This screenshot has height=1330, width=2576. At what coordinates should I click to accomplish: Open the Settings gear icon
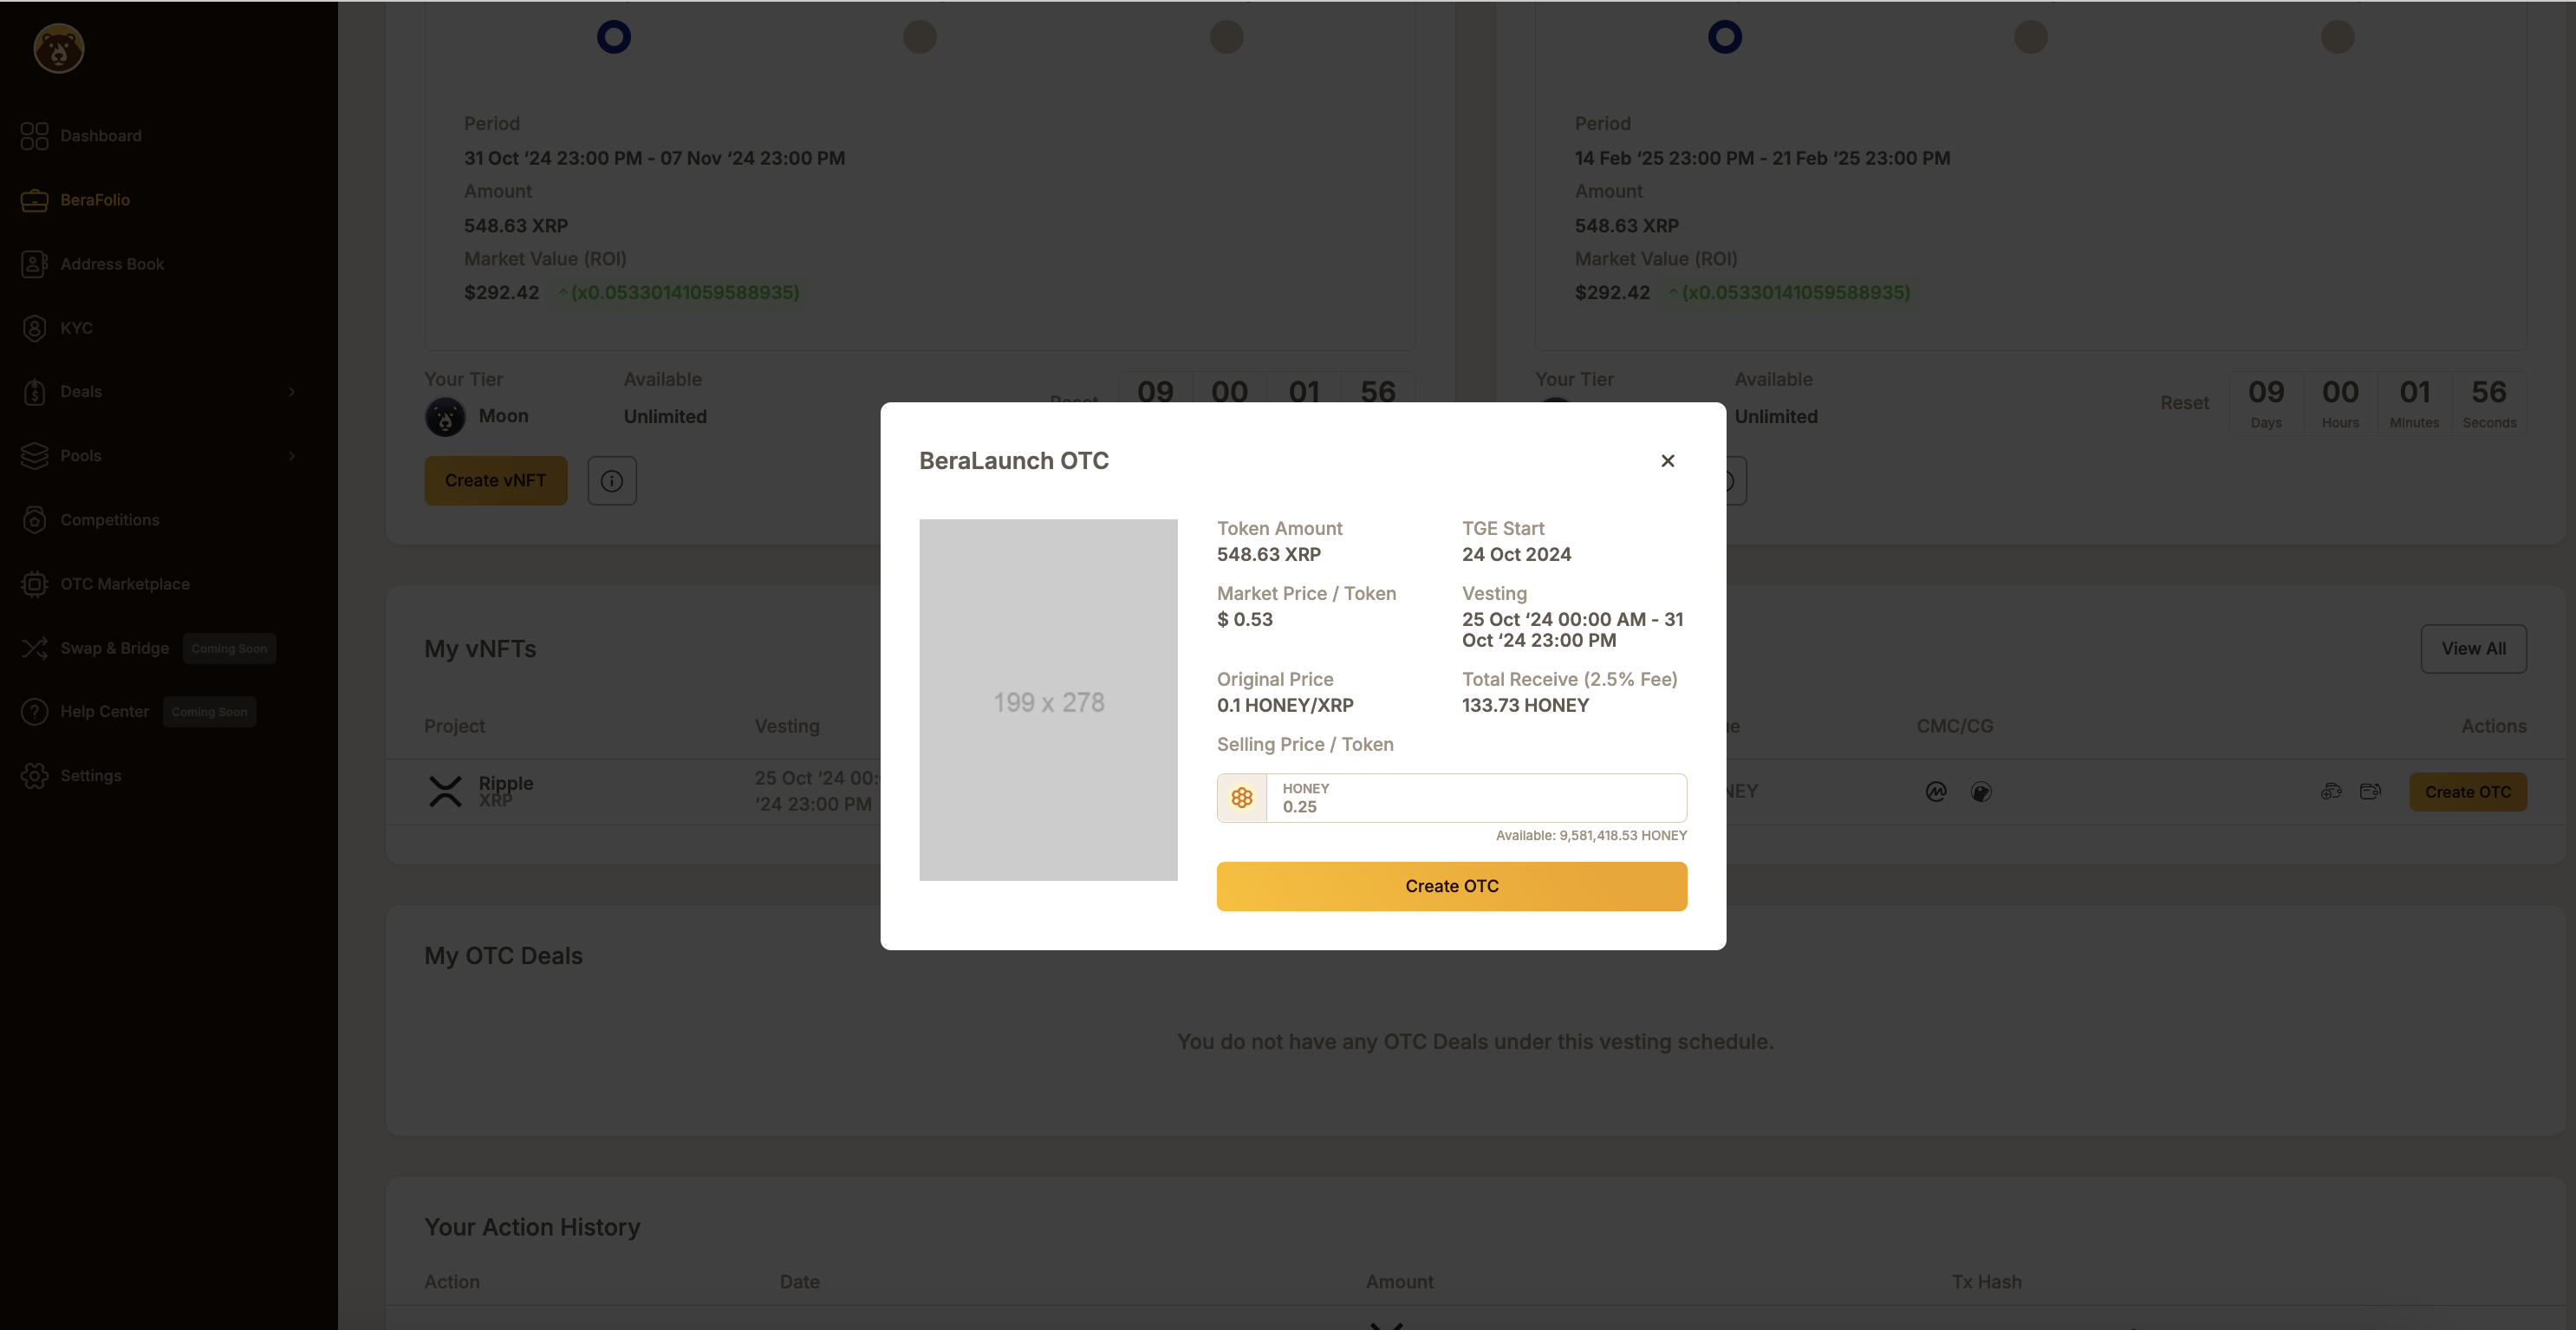34,776
